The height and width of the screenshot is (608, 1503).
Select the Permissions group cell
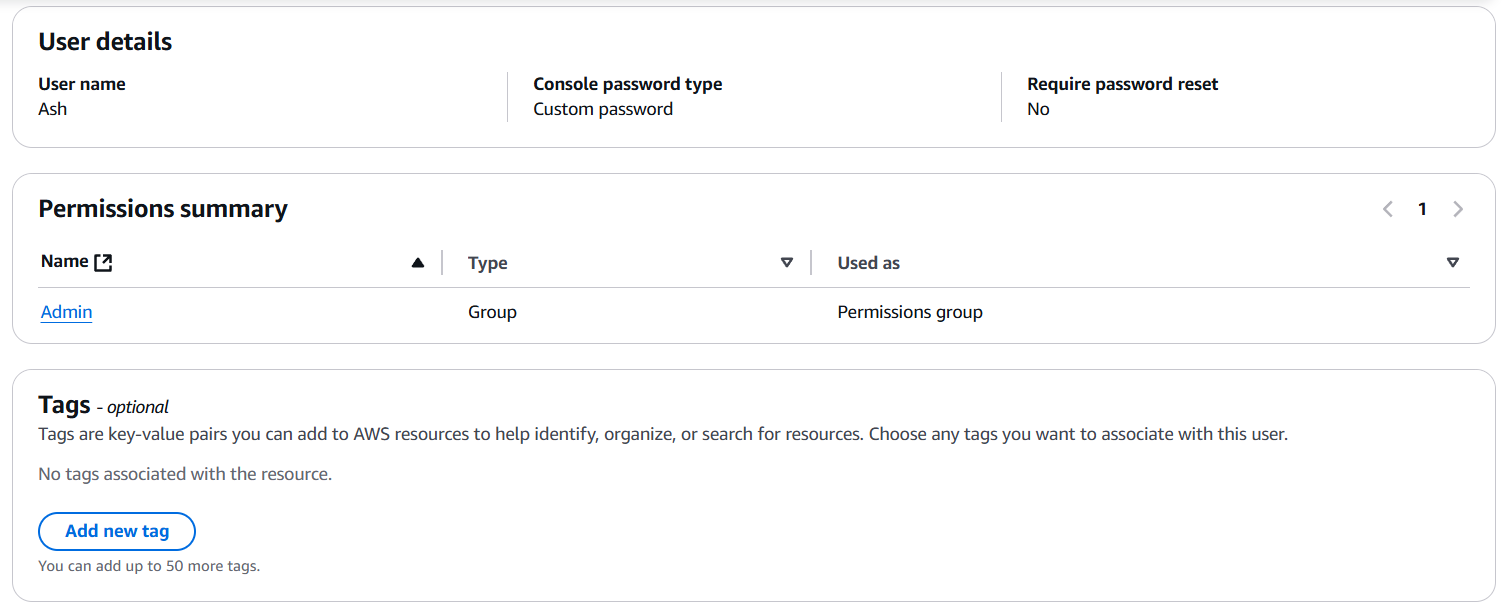(910, 312)
